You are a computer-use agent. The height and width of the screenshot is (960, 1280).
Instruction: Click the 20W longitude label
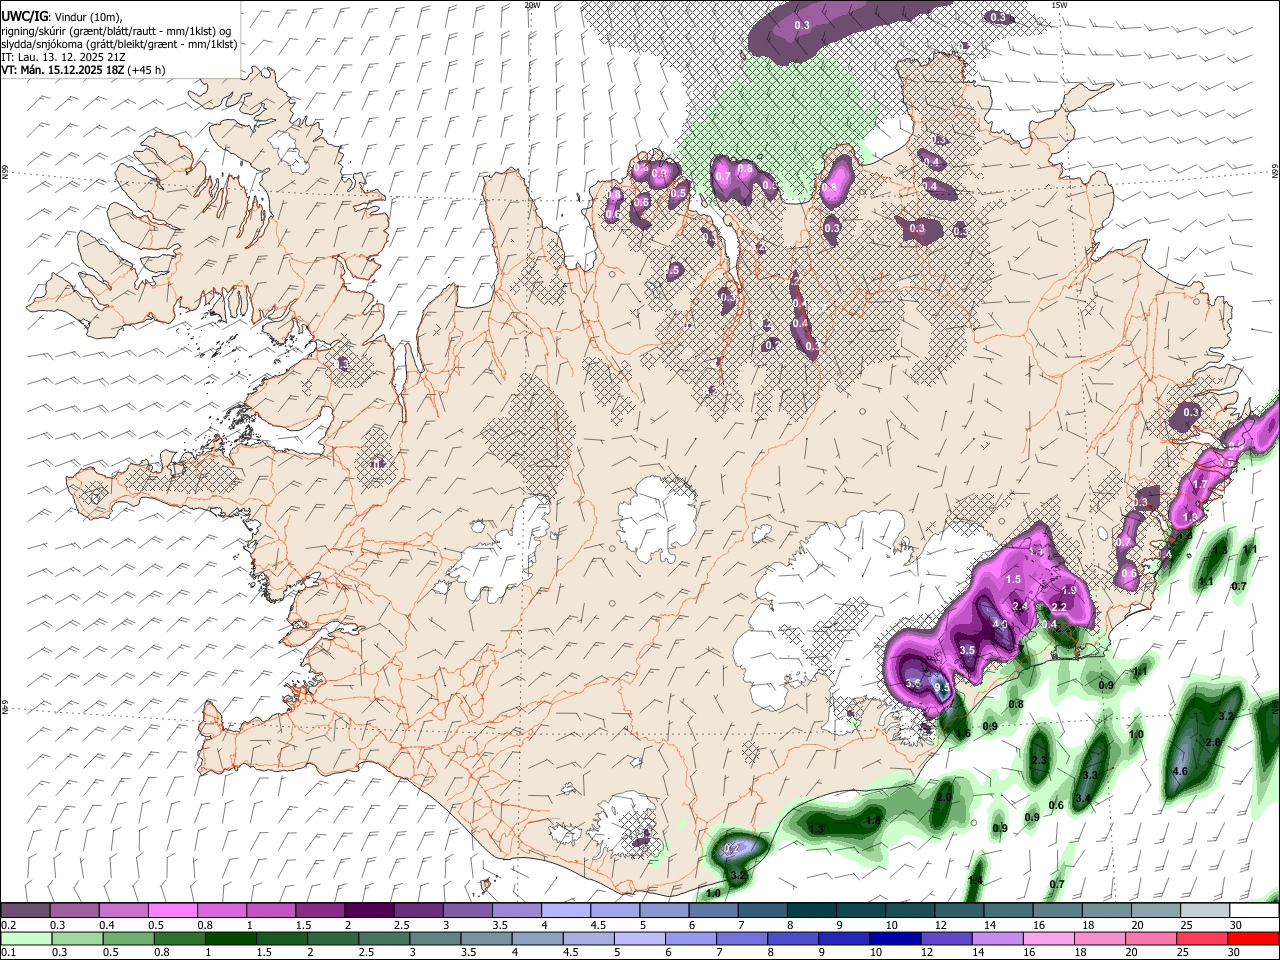coord(532,5)
